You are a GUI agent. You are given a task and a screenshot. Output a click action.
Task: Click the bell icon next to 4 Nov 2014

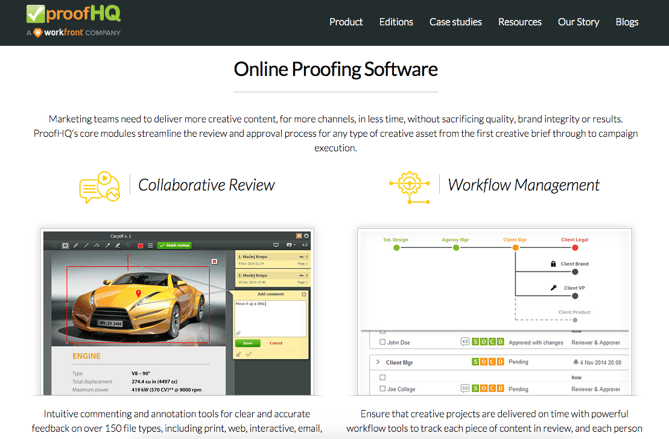(576, 362)
